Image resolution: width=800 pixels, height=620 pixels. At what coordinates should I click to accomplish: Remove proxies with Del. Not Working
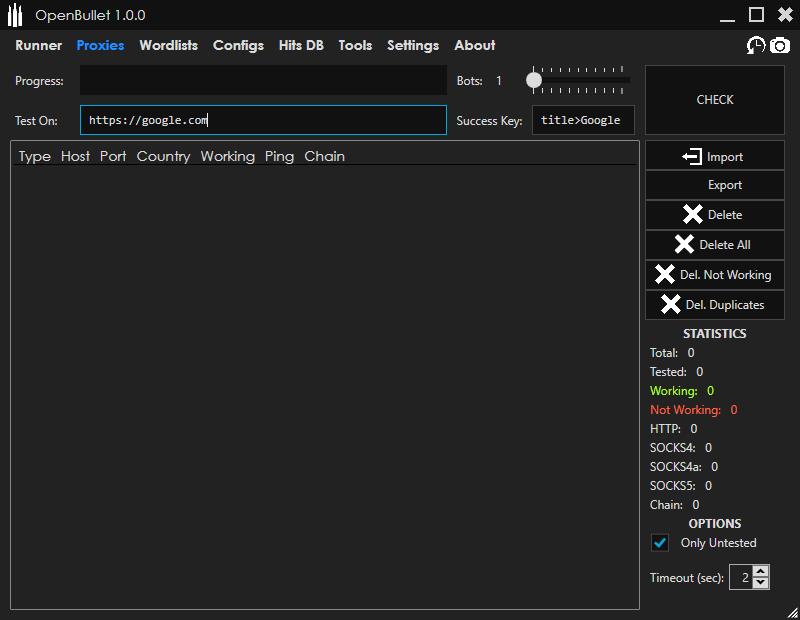coord(714,275)
